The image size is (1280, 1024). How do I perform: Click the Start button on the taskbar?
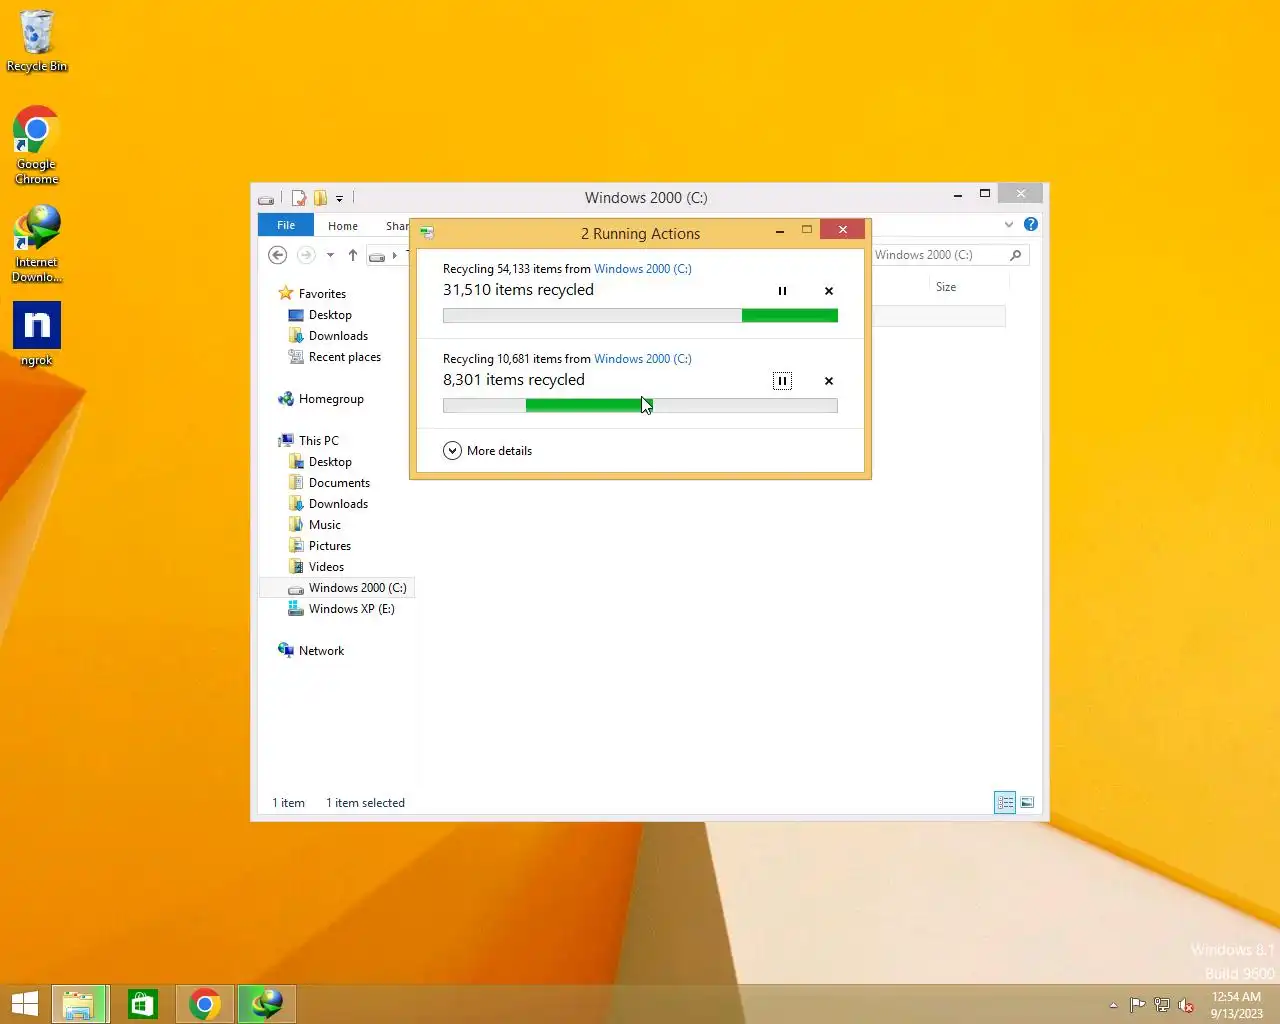[x=24, y=1004]
